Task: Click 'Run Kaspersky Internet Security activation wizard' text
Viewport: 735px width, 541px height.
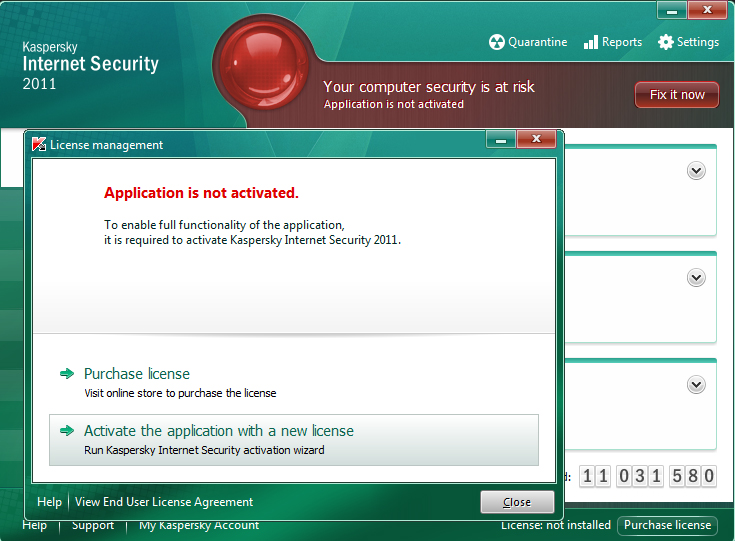Action: (x=204, y=450)
